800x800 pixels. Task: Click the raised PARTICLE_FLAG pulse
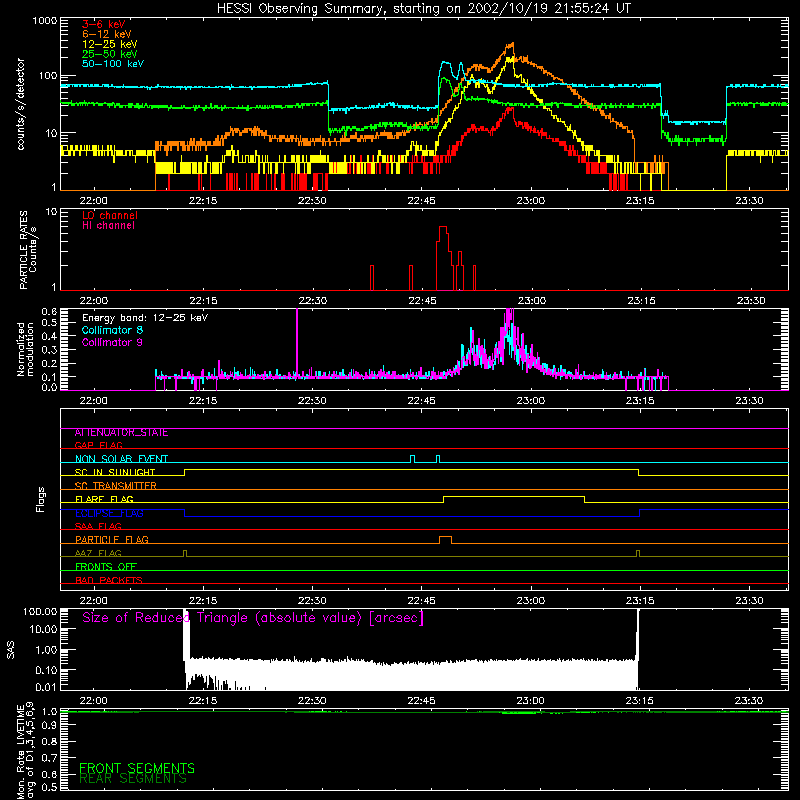click(445, 537)
